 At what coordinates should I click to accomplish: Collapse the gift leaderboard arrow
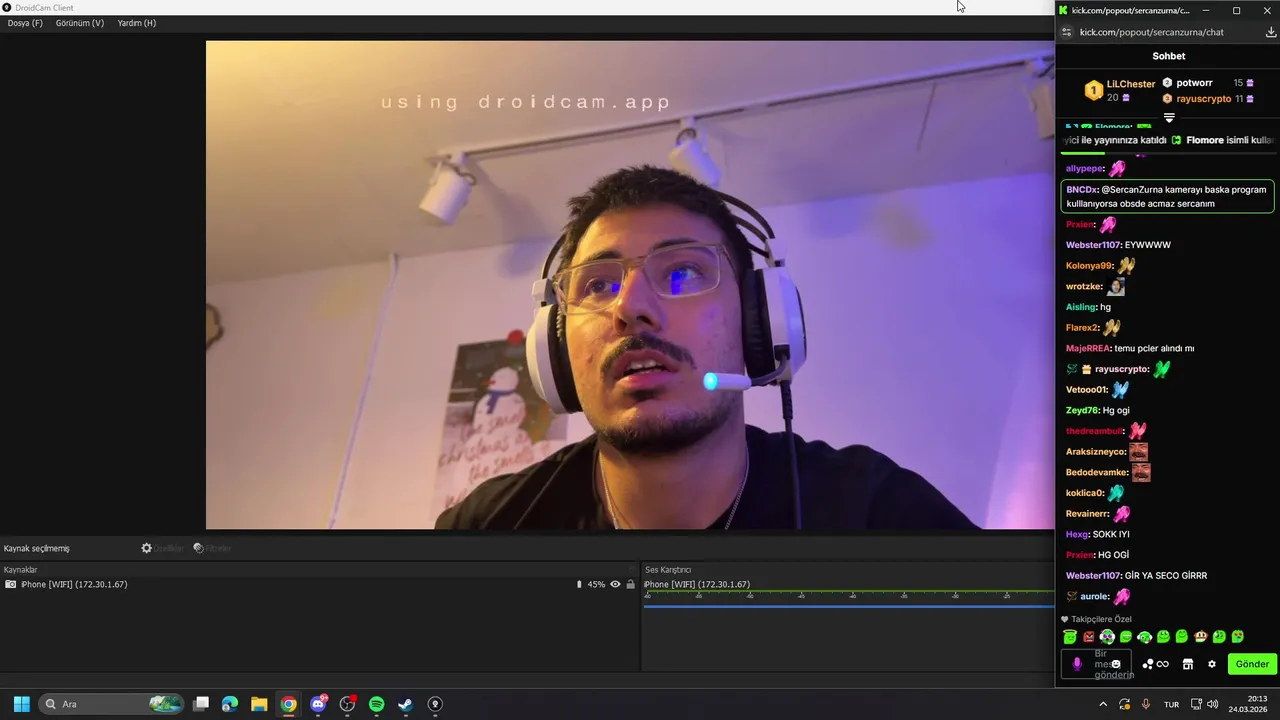coord(1169,118)
